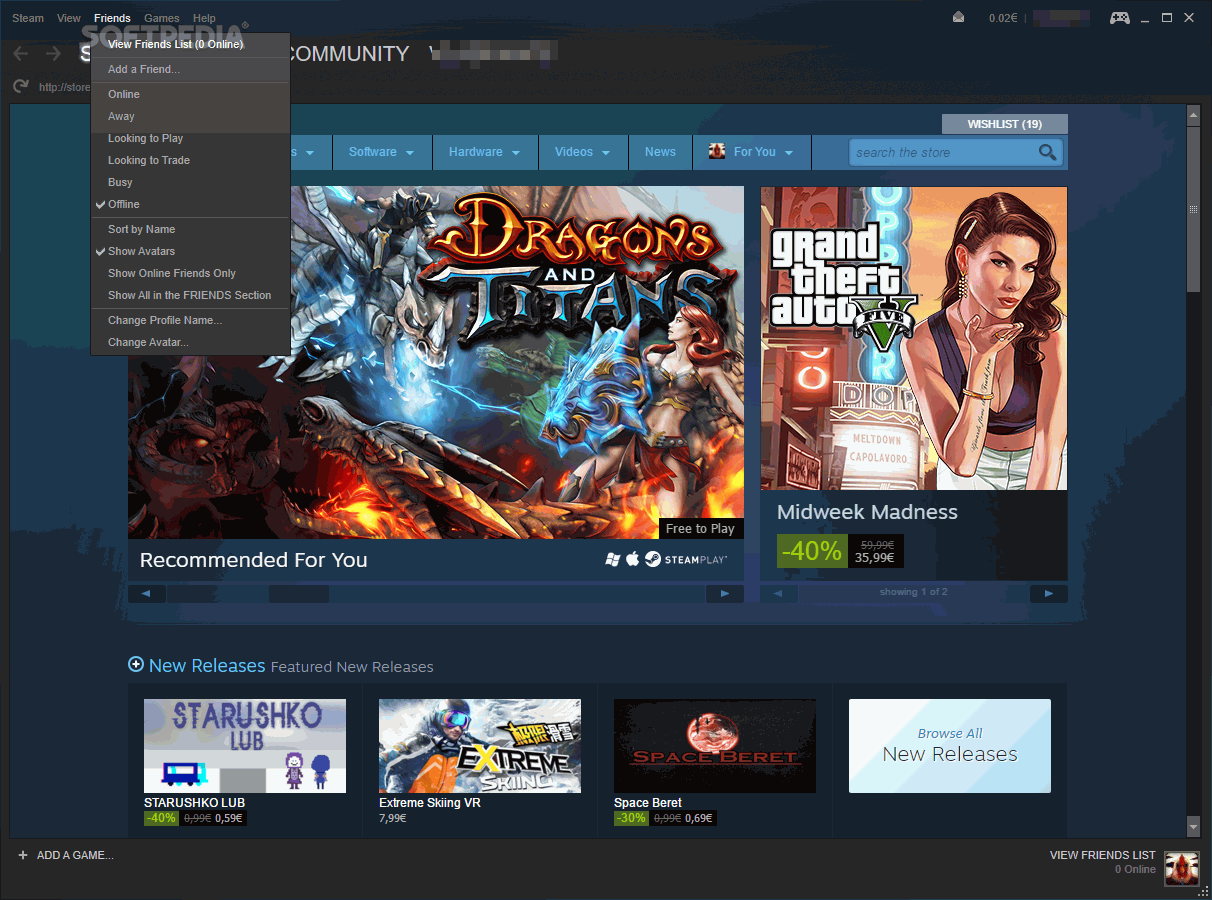Open the New Releases heading link
The height and width of the screenshot is (900, 1212).
207,665
